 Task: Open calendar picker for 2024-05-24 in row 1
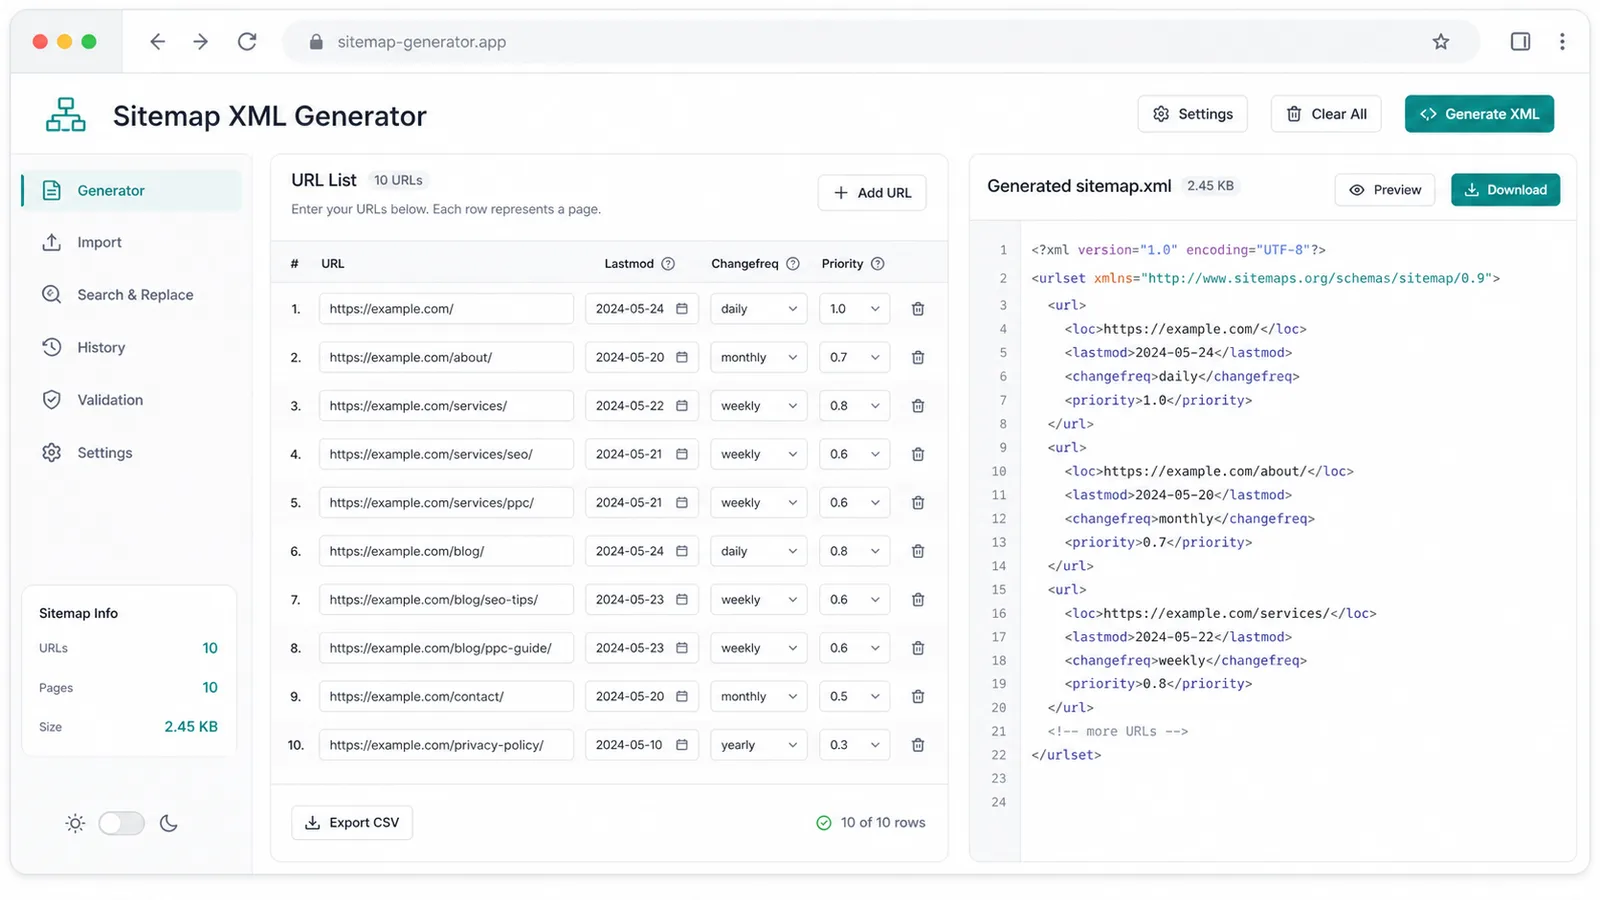pyautogui.click(x=682, y=309)
